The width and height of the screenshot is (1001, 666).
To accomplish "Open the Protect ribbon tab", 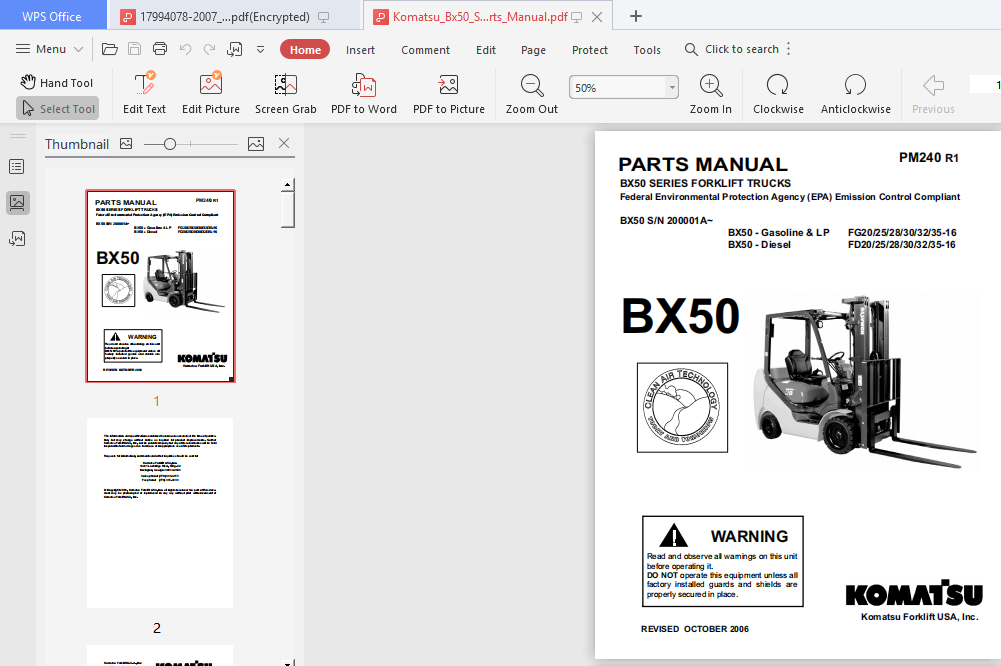I will 590,50.
